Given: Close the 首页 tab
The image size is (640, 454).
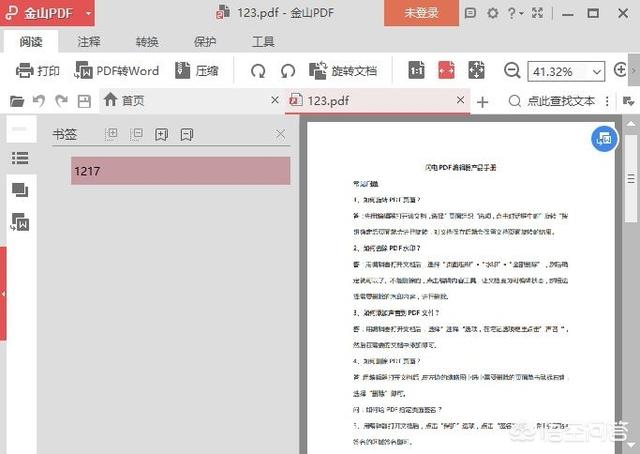Looking at the screenshot, I should click(275, 100).
